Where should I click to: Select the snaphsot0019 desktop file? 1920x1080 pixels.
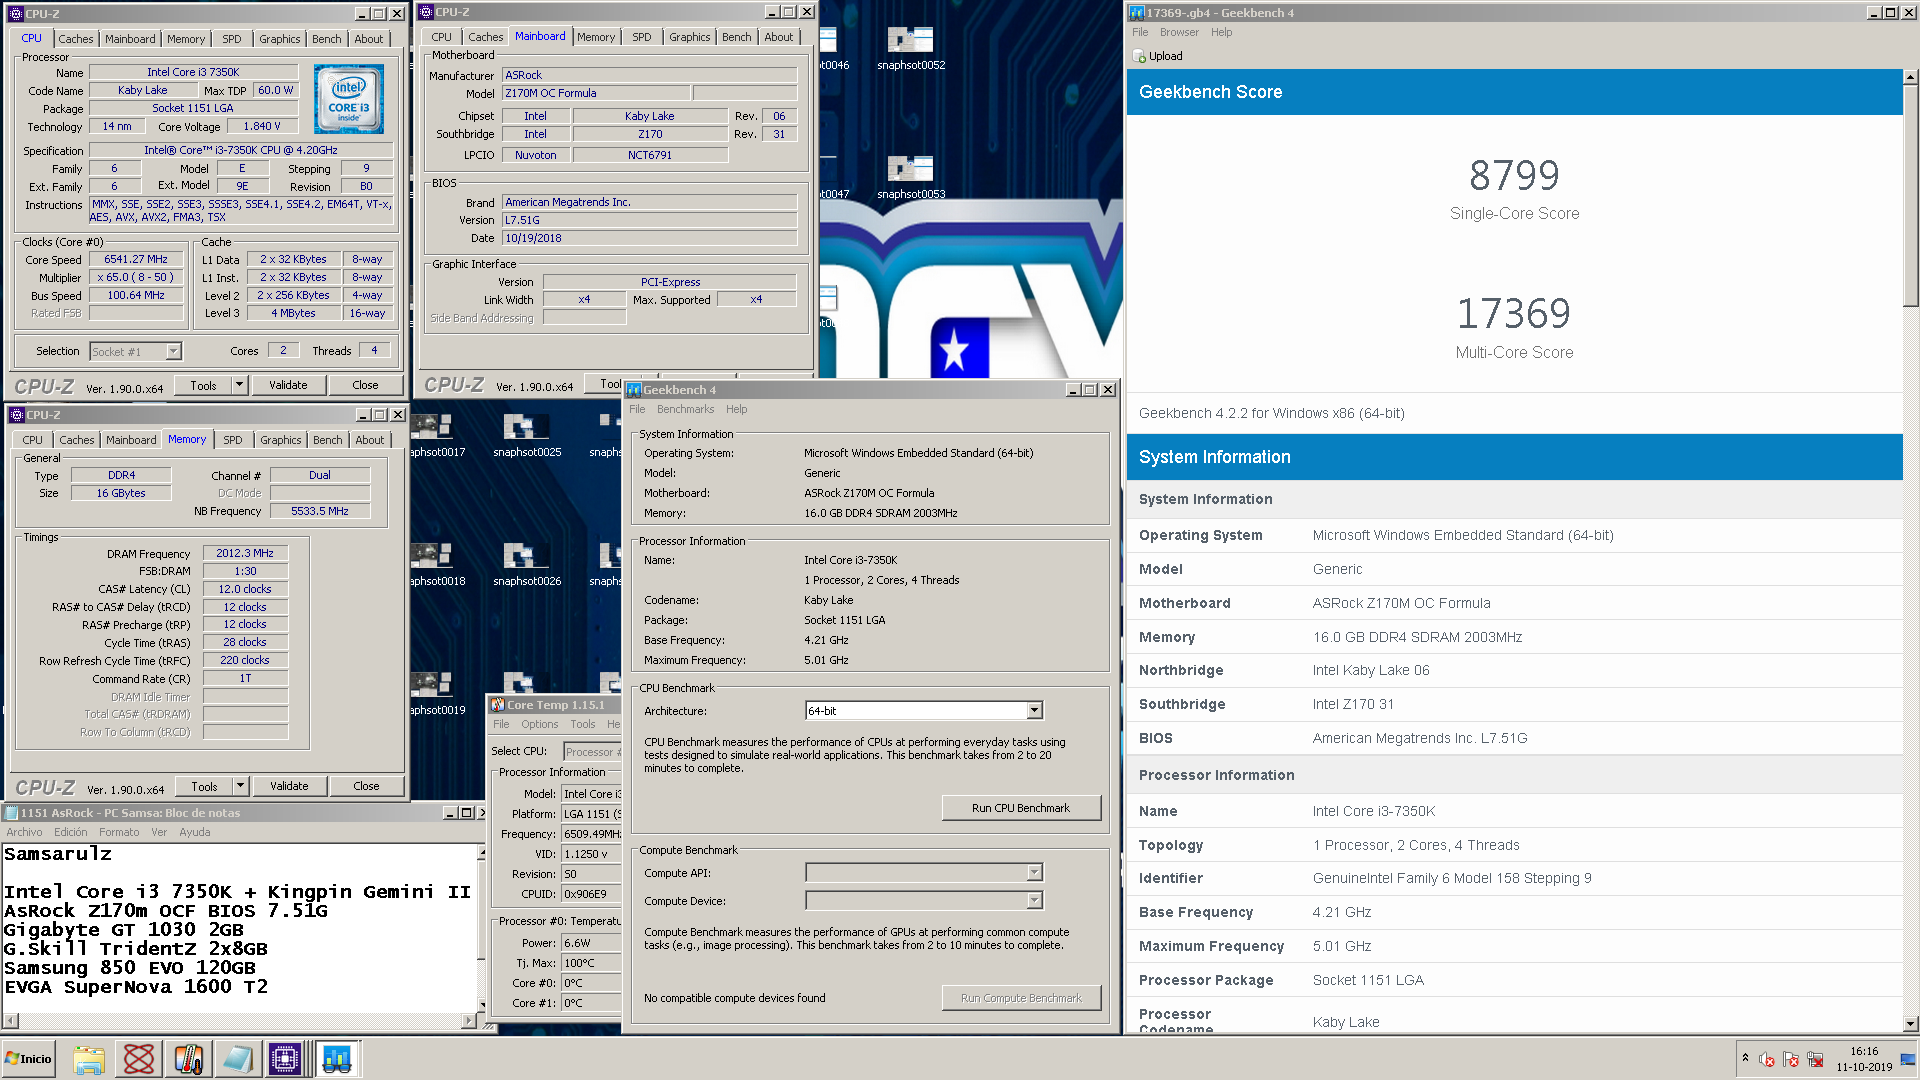pos(437,693)
